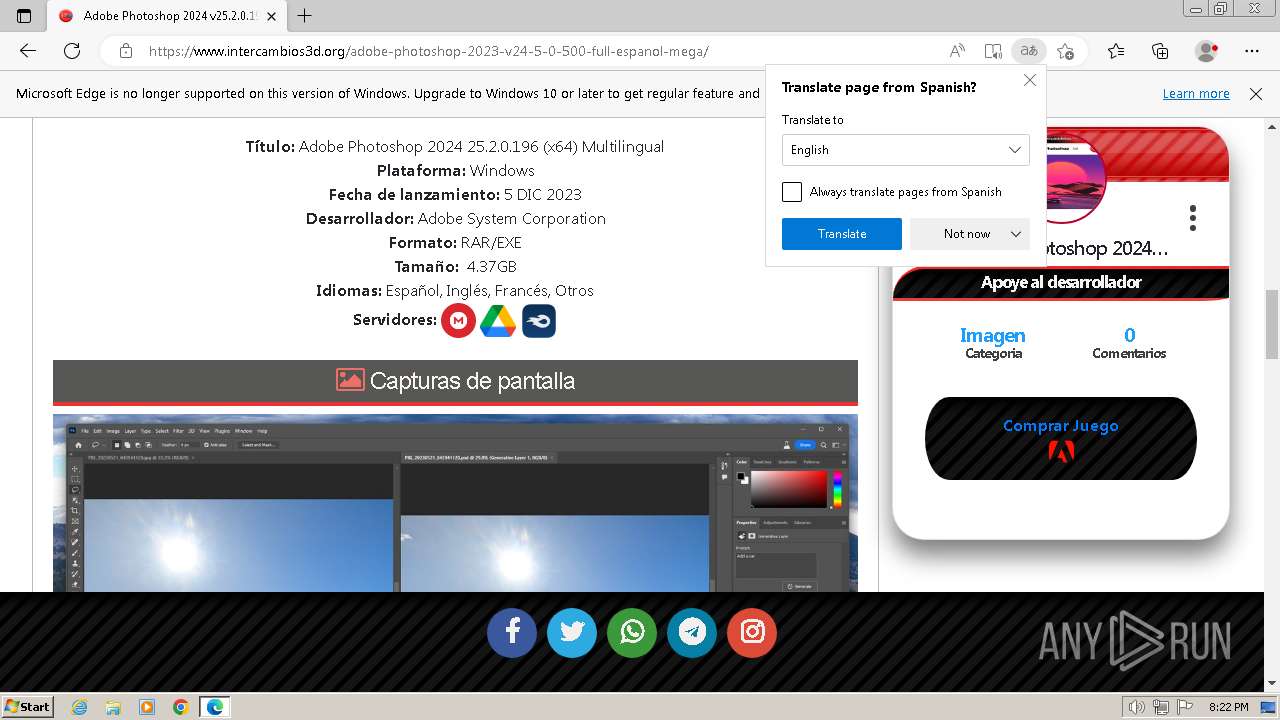Click the sidebar profile thumbnail image
The width and height of the screenshot is (1280, 720).
click(1074, 178)
